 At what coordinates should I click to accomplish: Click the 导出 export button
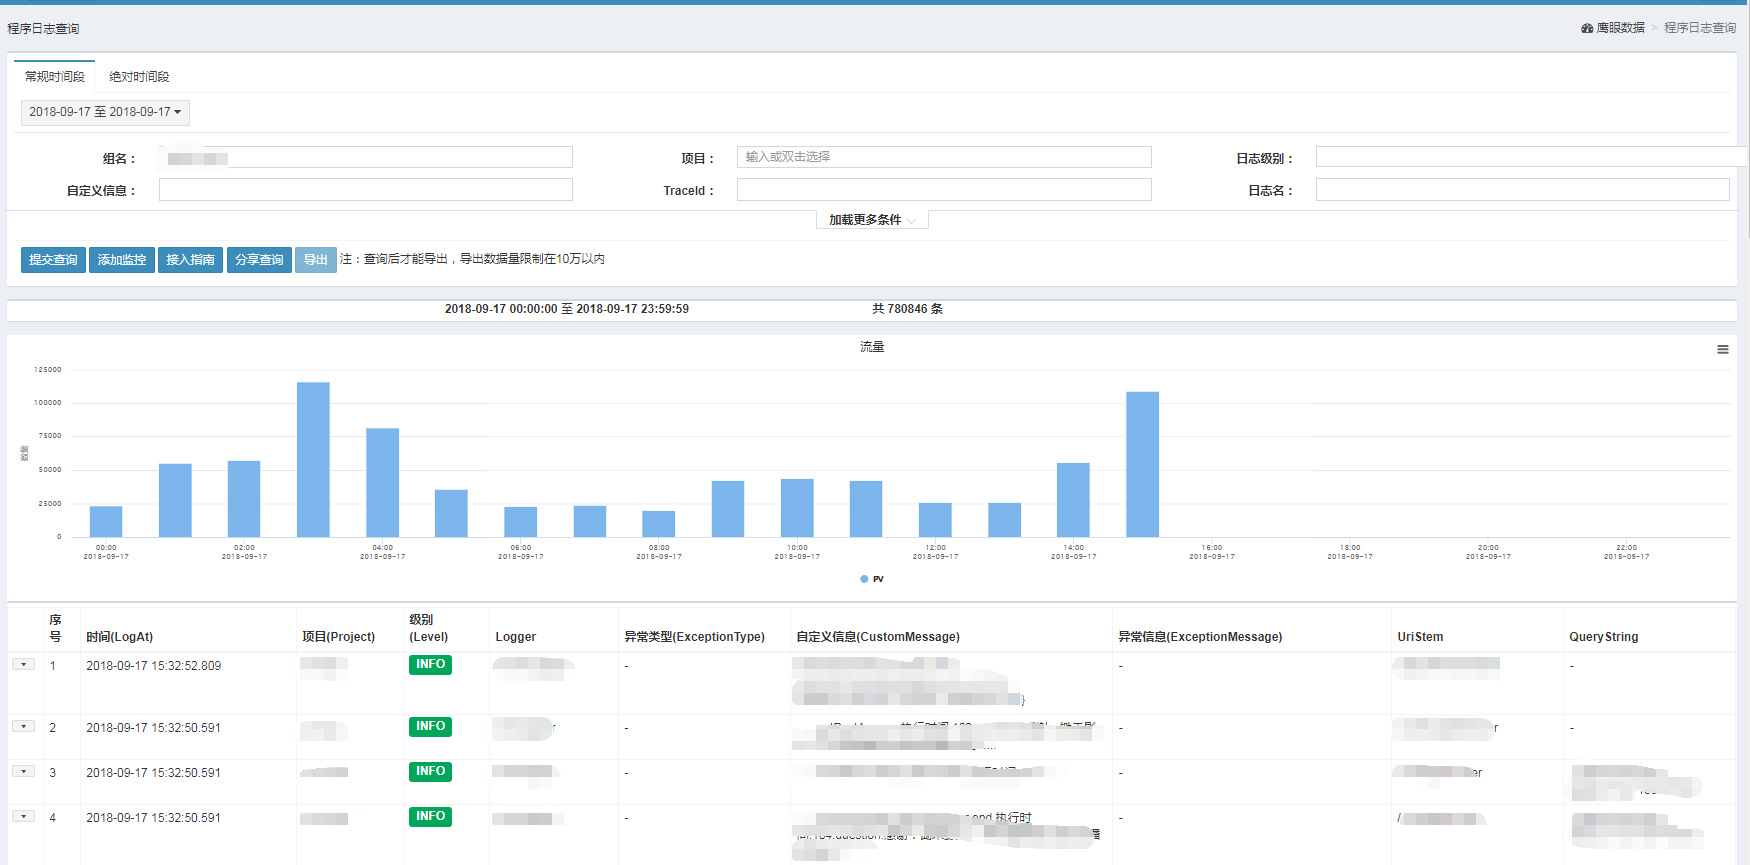point(316,260)
